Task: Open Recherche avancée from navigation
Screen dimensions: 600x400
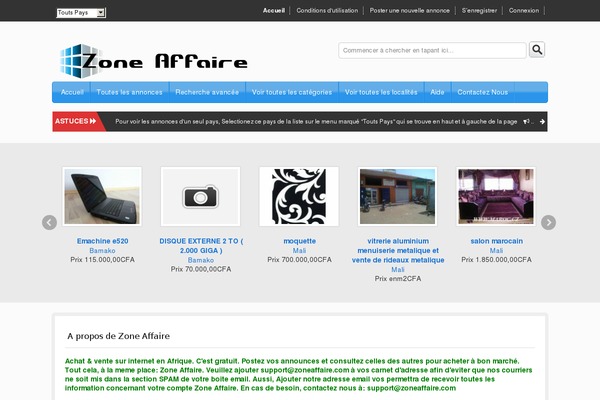Action: (x=207, y=92)
